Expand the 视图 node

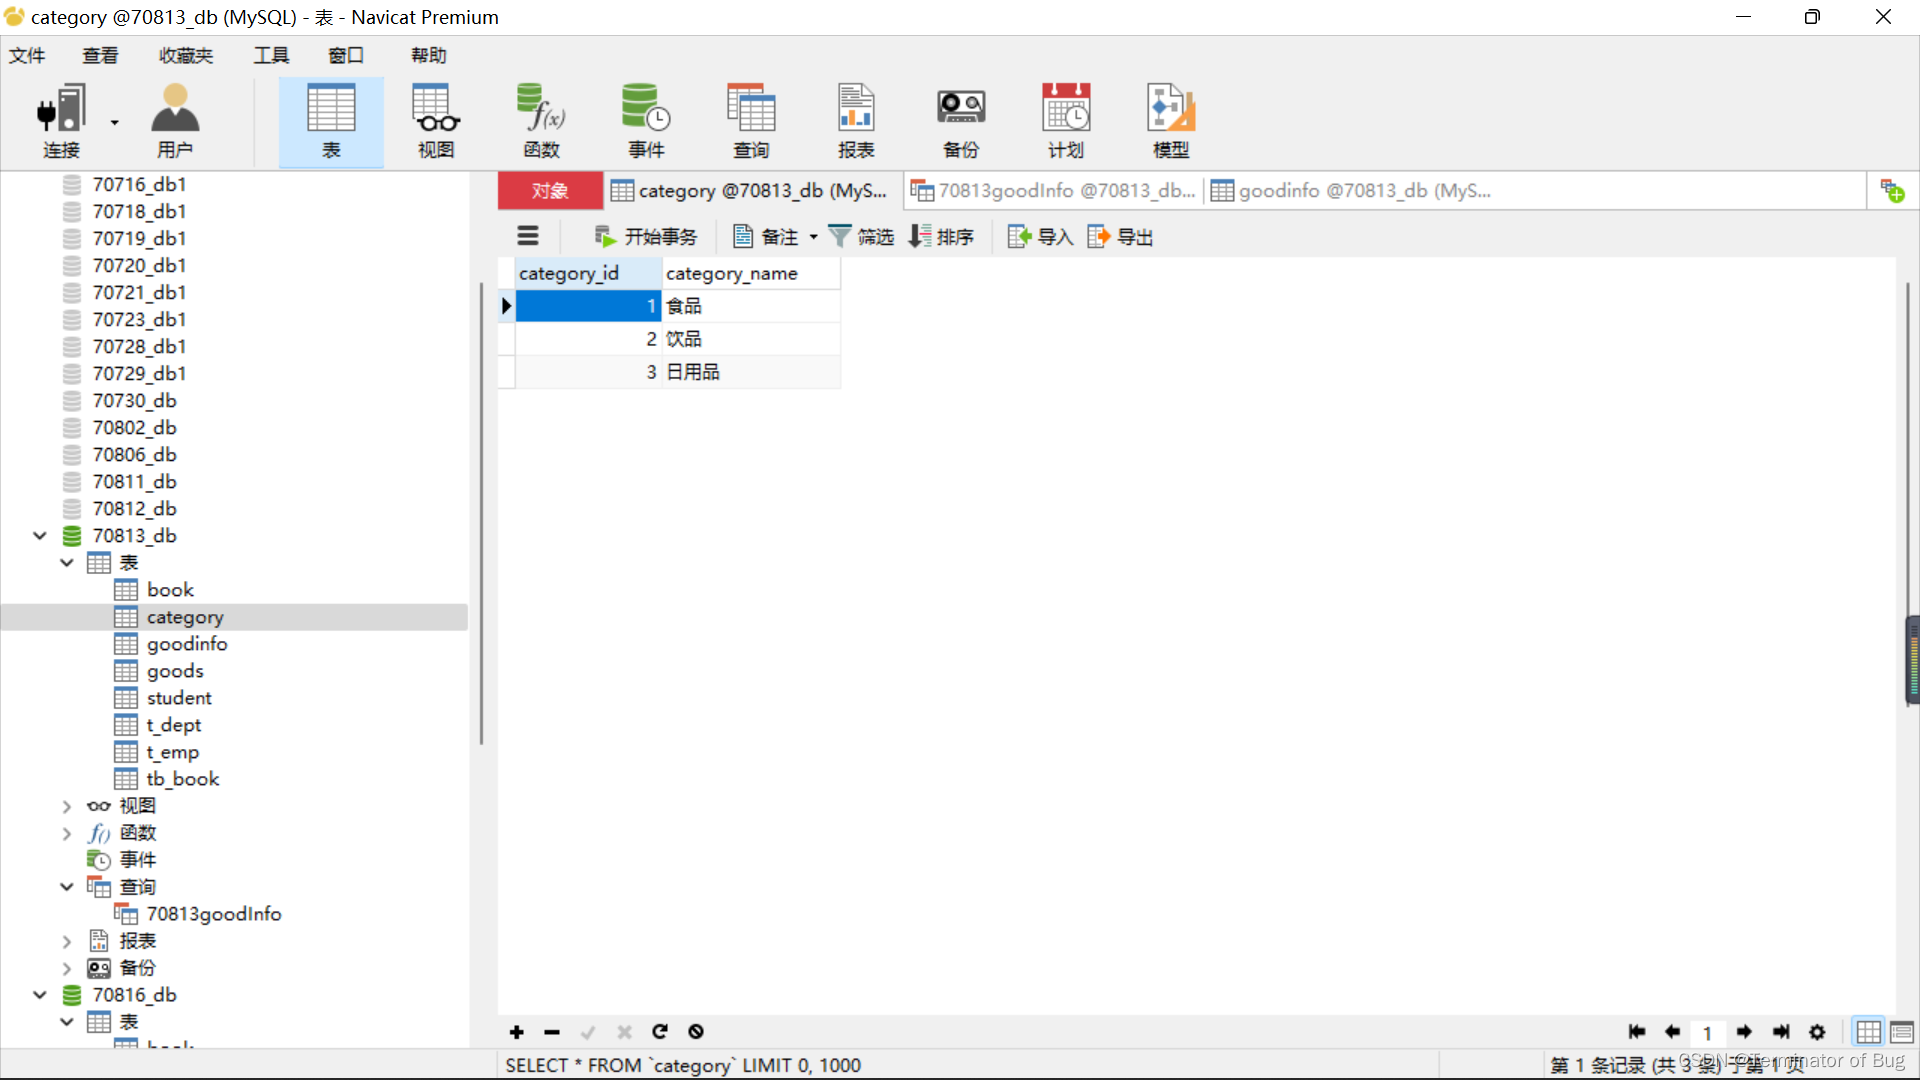coord(67,806)
